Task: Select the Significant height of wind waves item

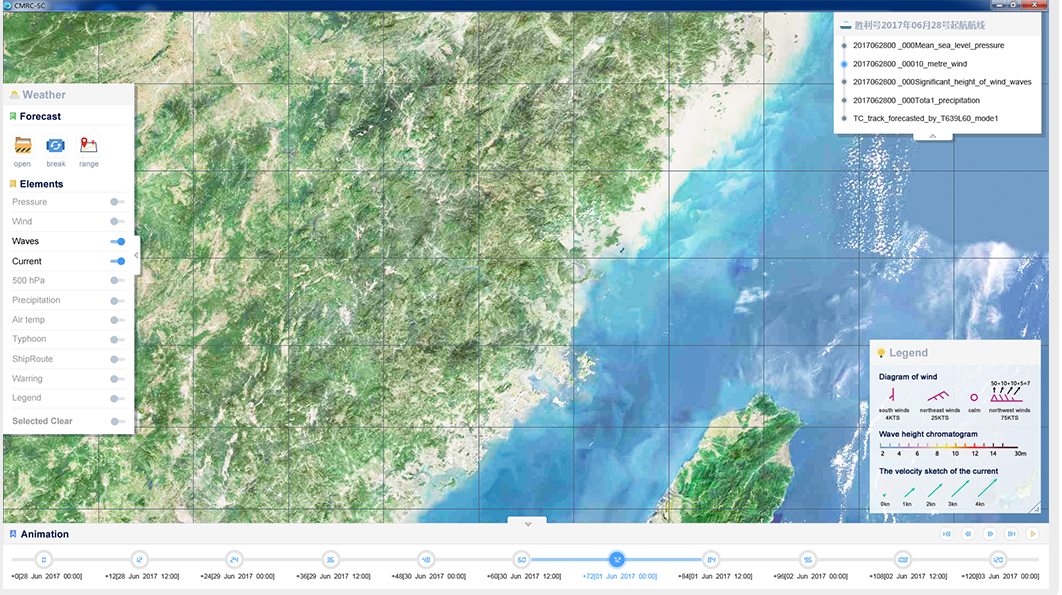Action: 941,82
